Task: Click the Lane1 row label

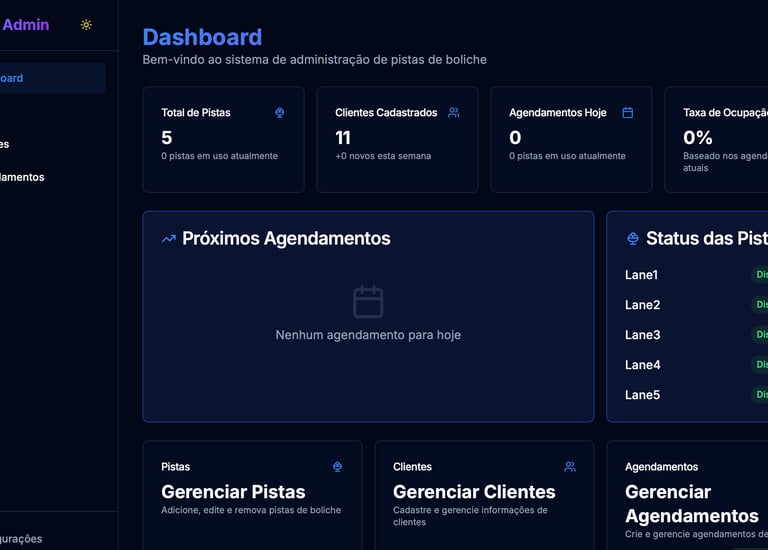Action: [x=641, y=275]
